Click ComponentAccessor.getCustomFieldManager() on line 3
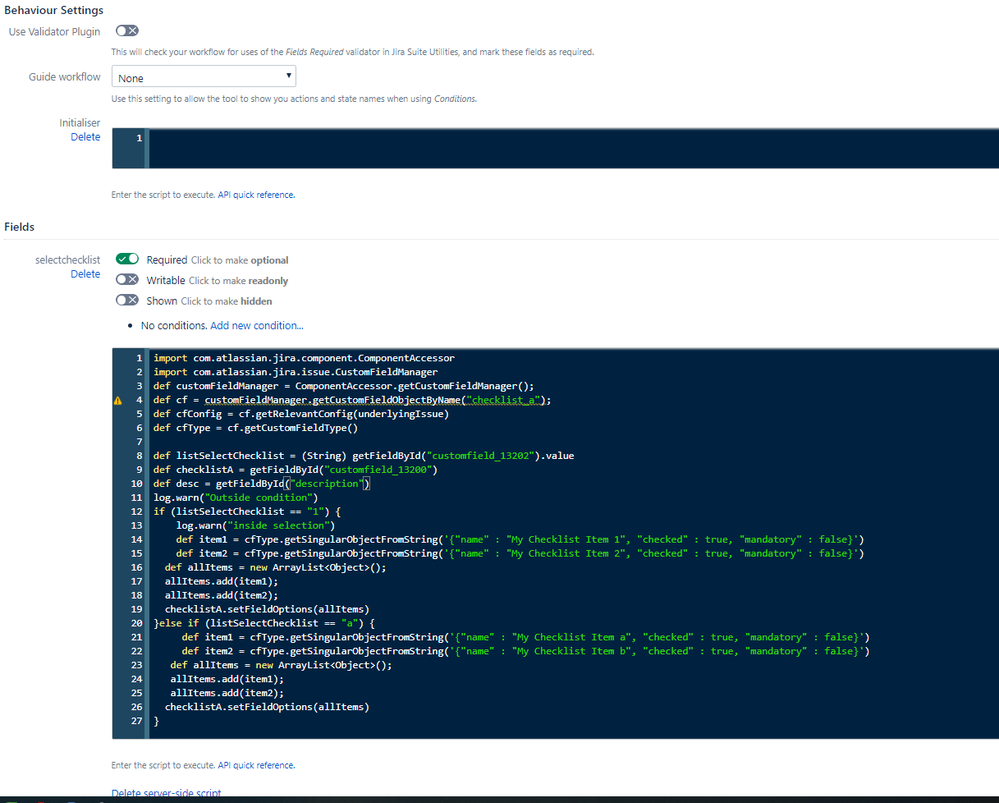The image size is (999, 803). click(x=414, y=386)
